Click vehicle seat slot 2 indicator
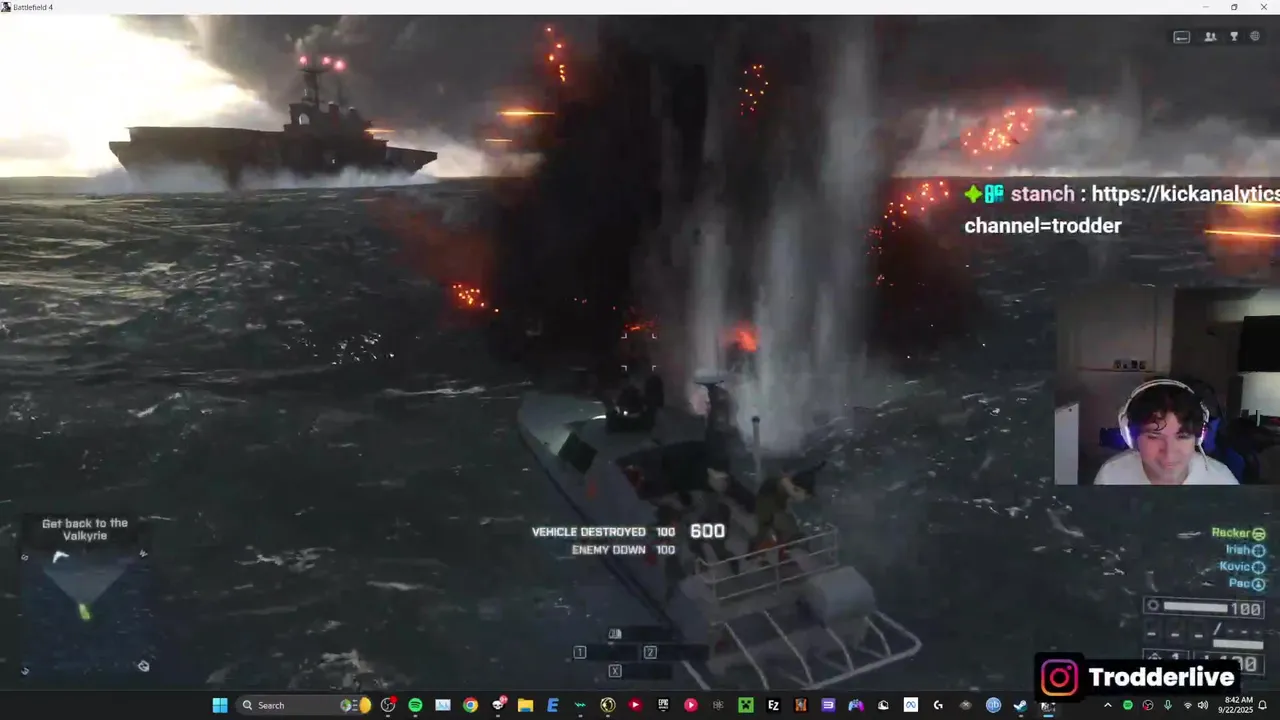Viewport: 1280px width, 720px height. pos(650,652)
